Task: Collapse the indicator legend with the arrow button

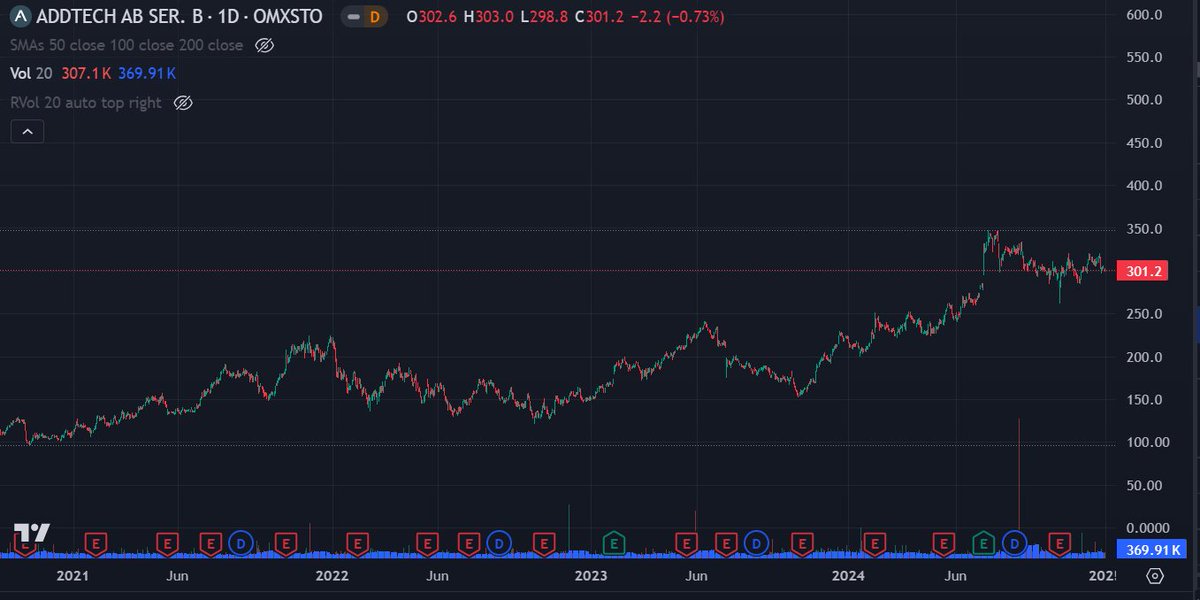Action: pos(27,131)
